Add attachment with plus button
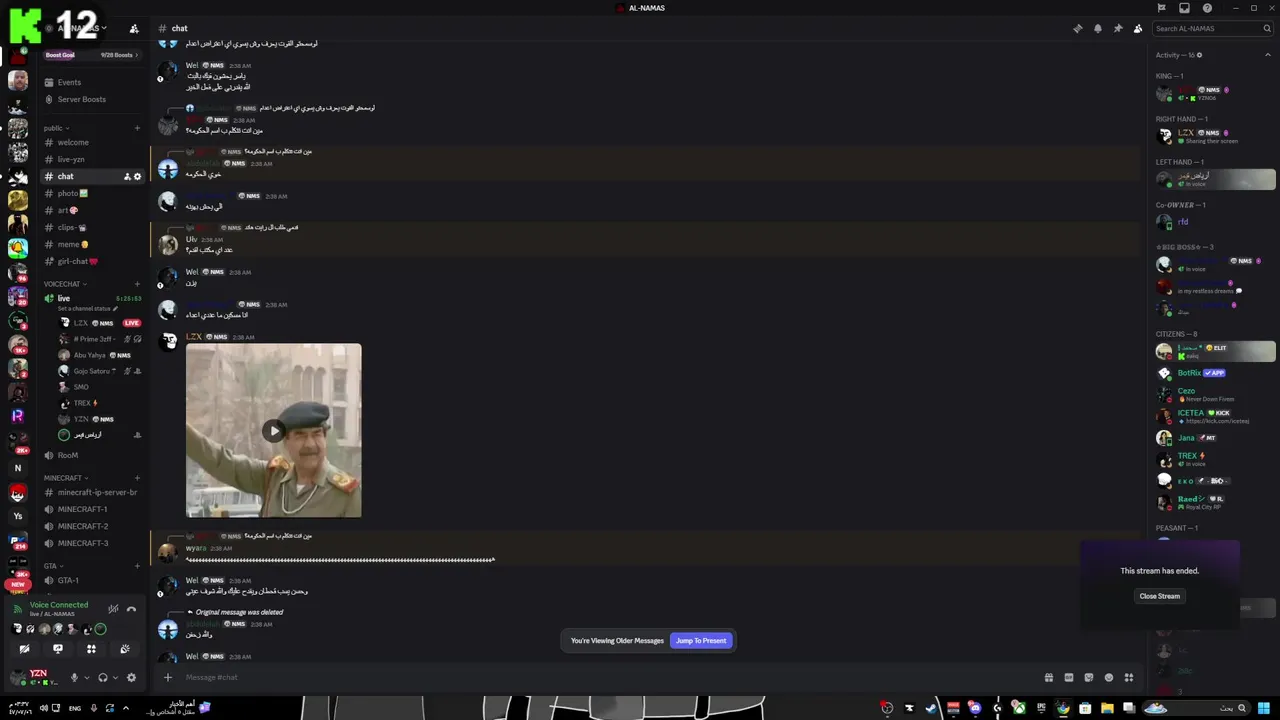This screenshot has height=720, width=1280. click(168, 677)
